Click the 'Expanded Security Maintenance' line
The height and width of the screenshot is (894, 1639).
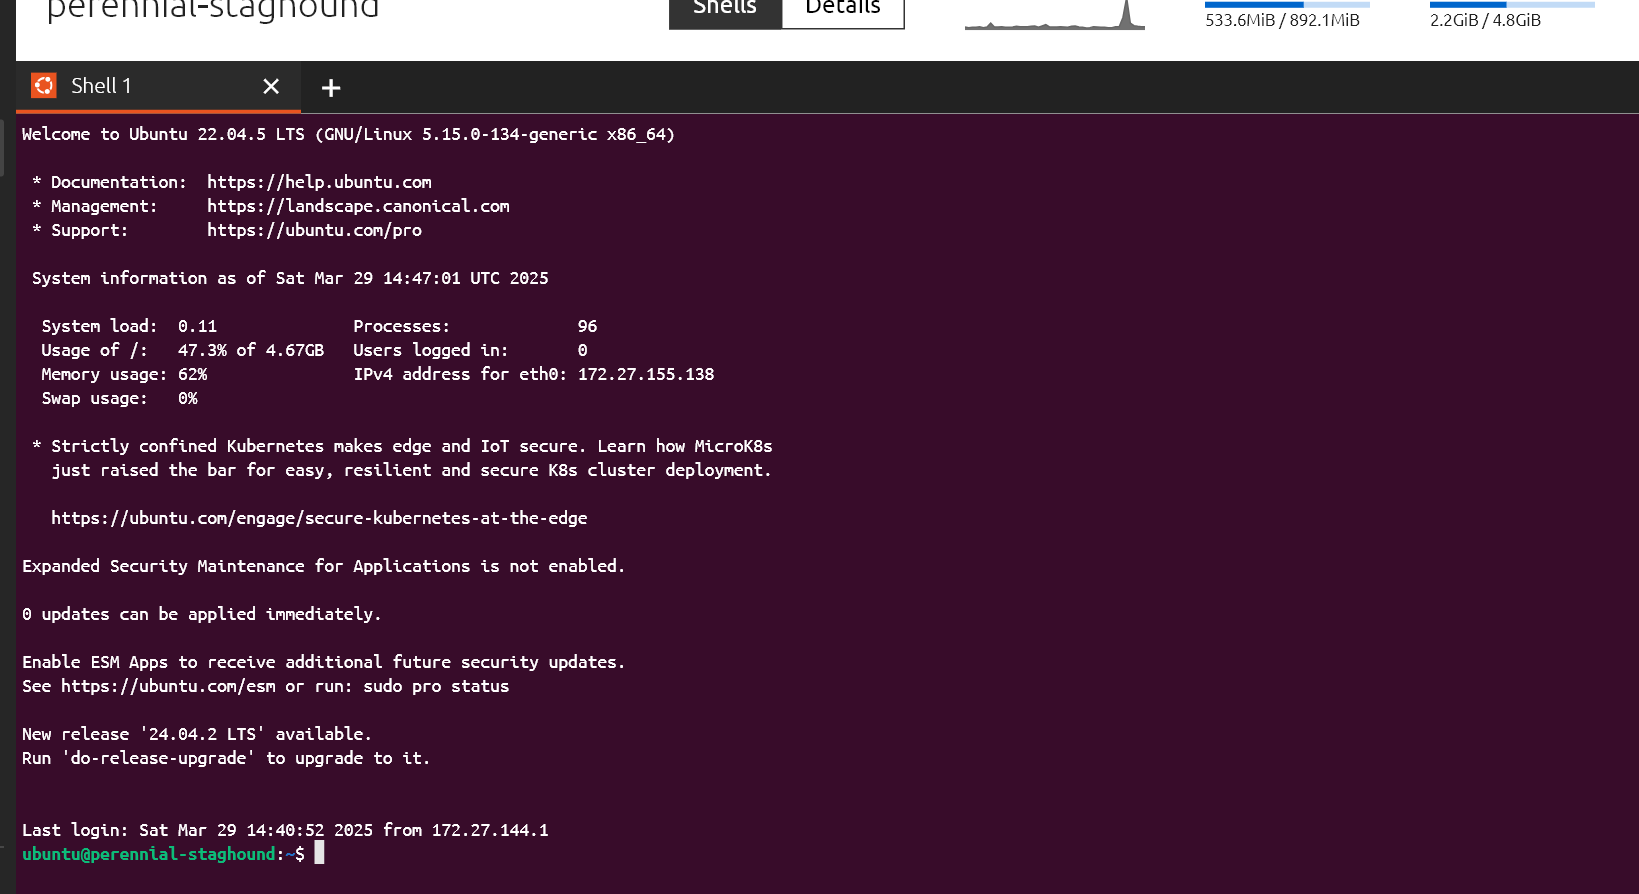pos(323,566)
